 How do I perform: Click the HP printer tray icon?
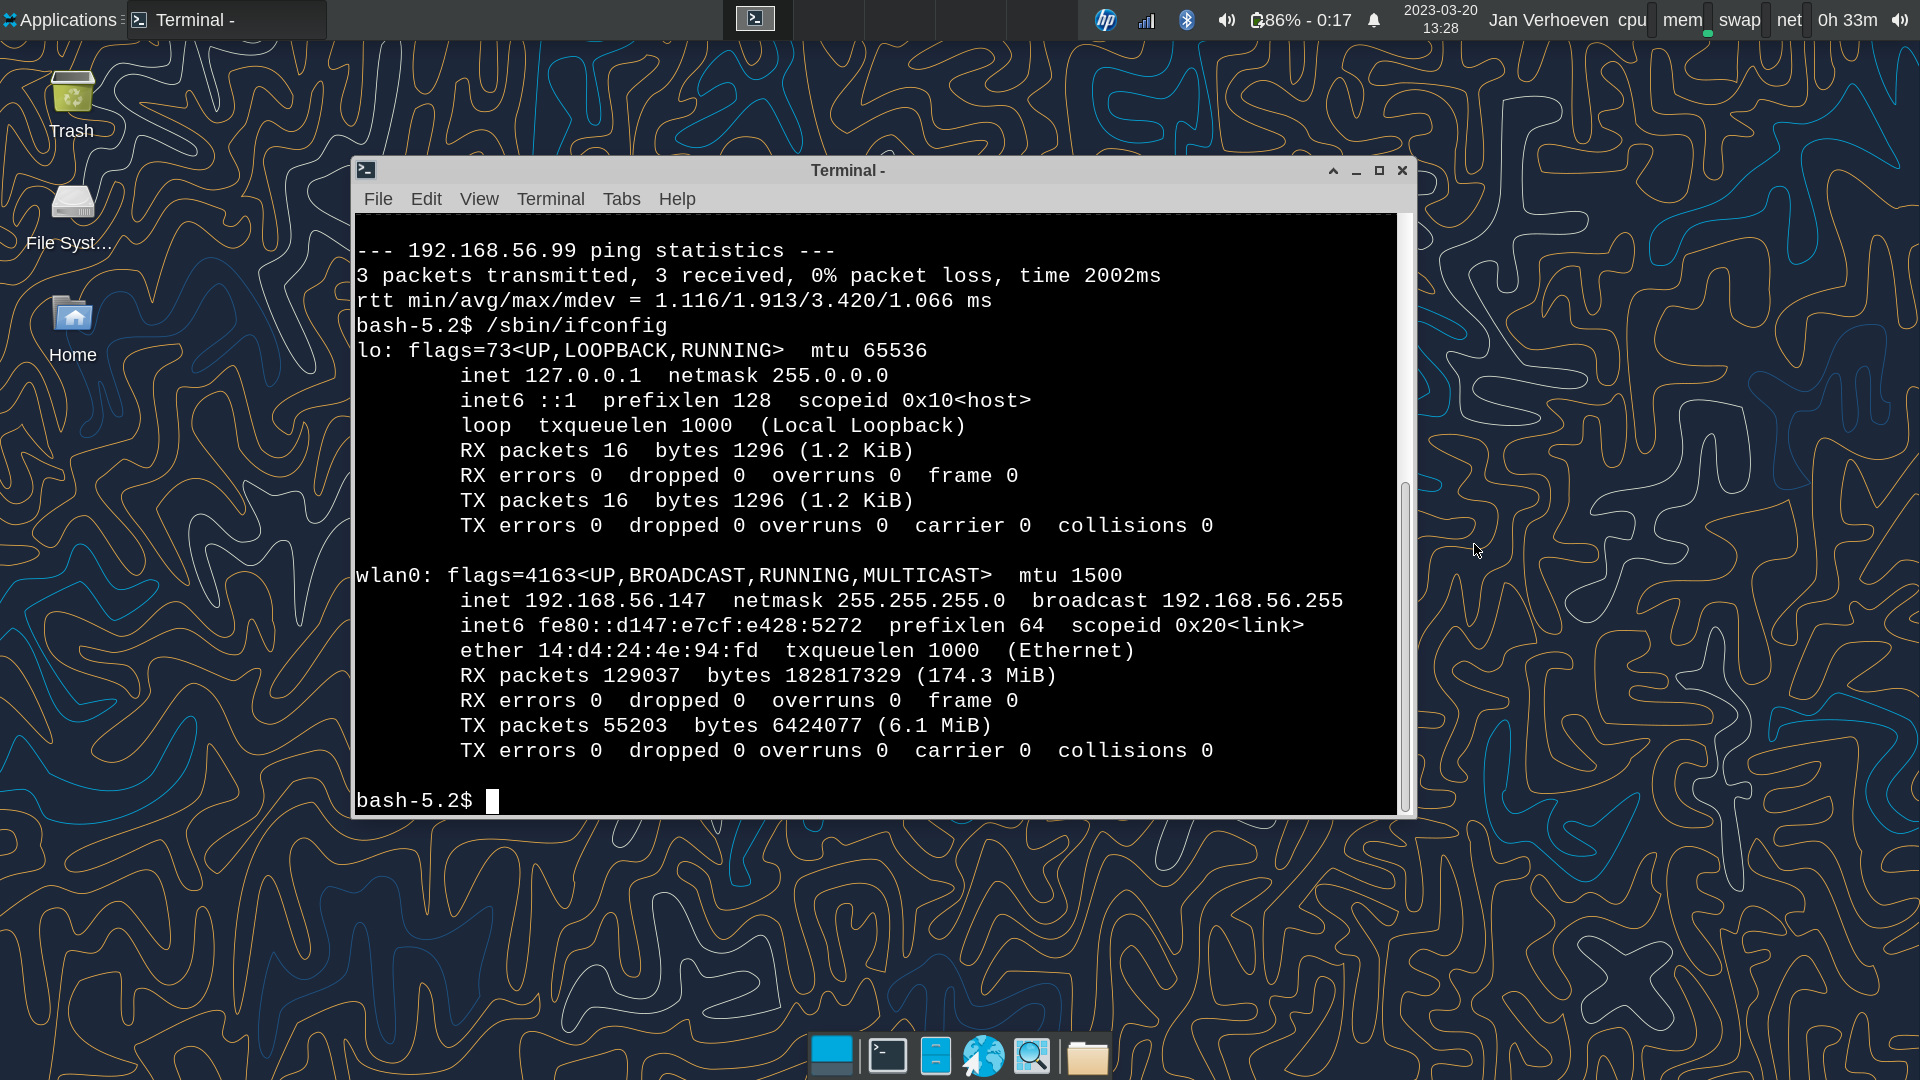coord(1105,20)
